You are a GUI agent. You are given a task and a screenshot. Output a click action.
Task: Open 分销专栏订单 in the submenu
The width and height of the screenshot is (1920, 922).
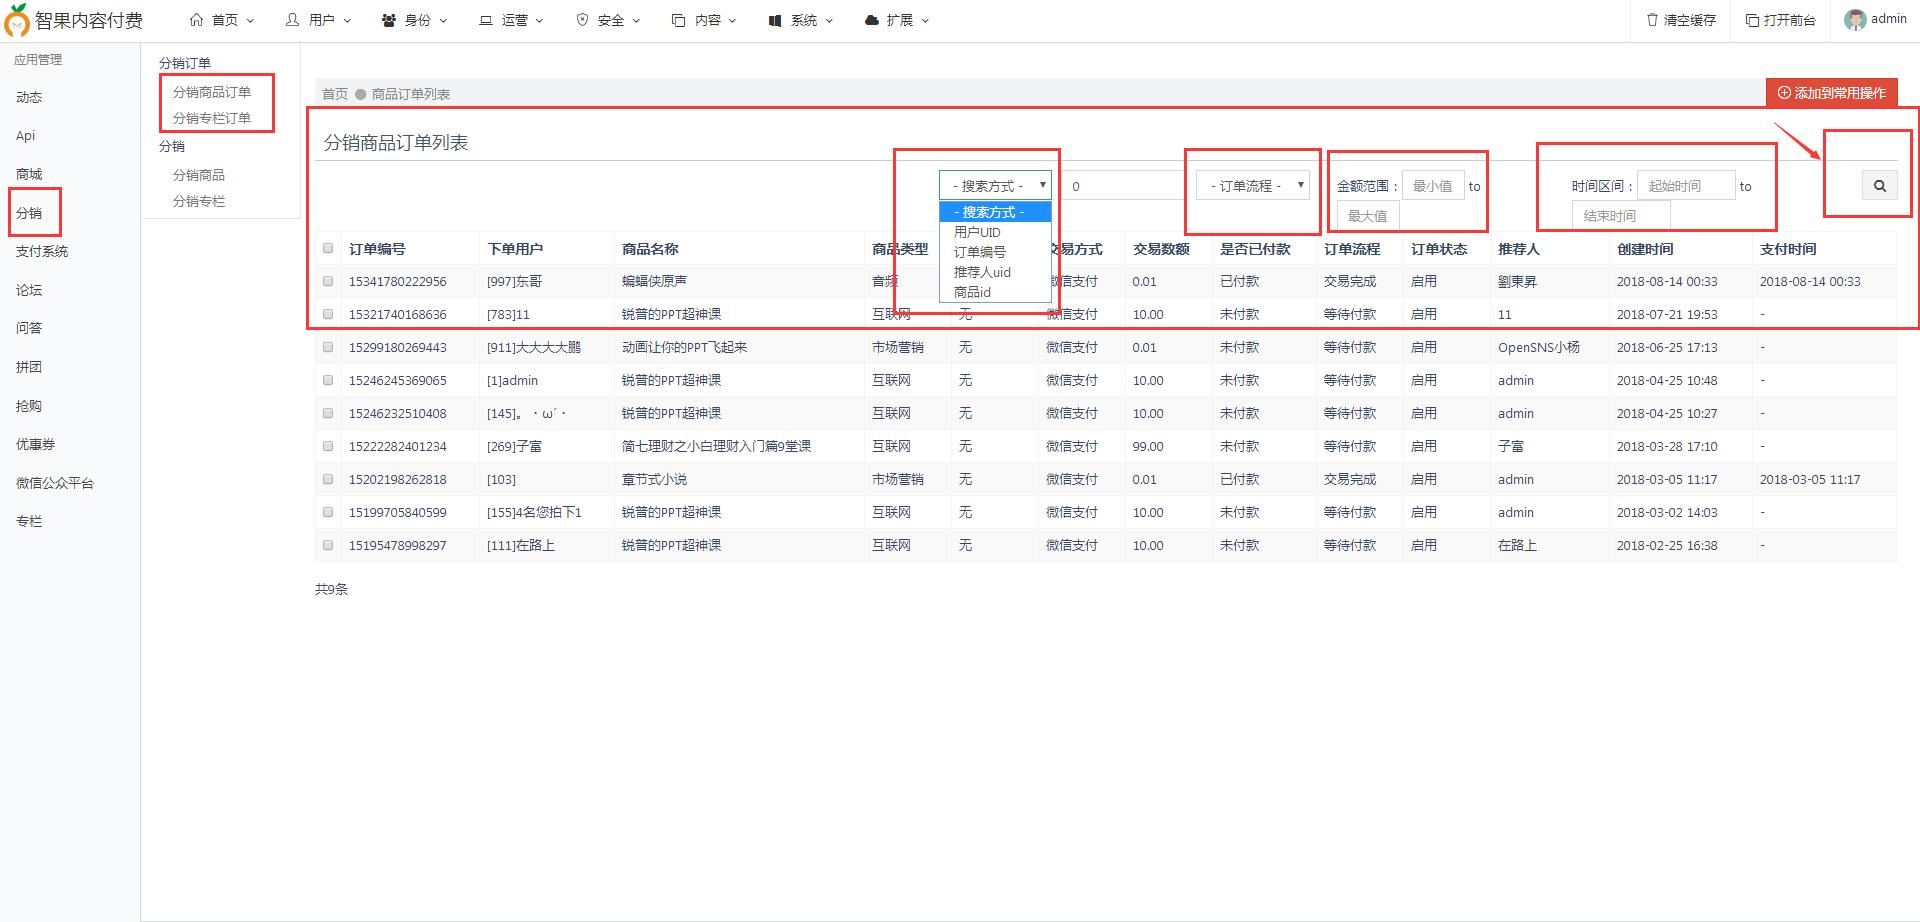pos(214,118)
